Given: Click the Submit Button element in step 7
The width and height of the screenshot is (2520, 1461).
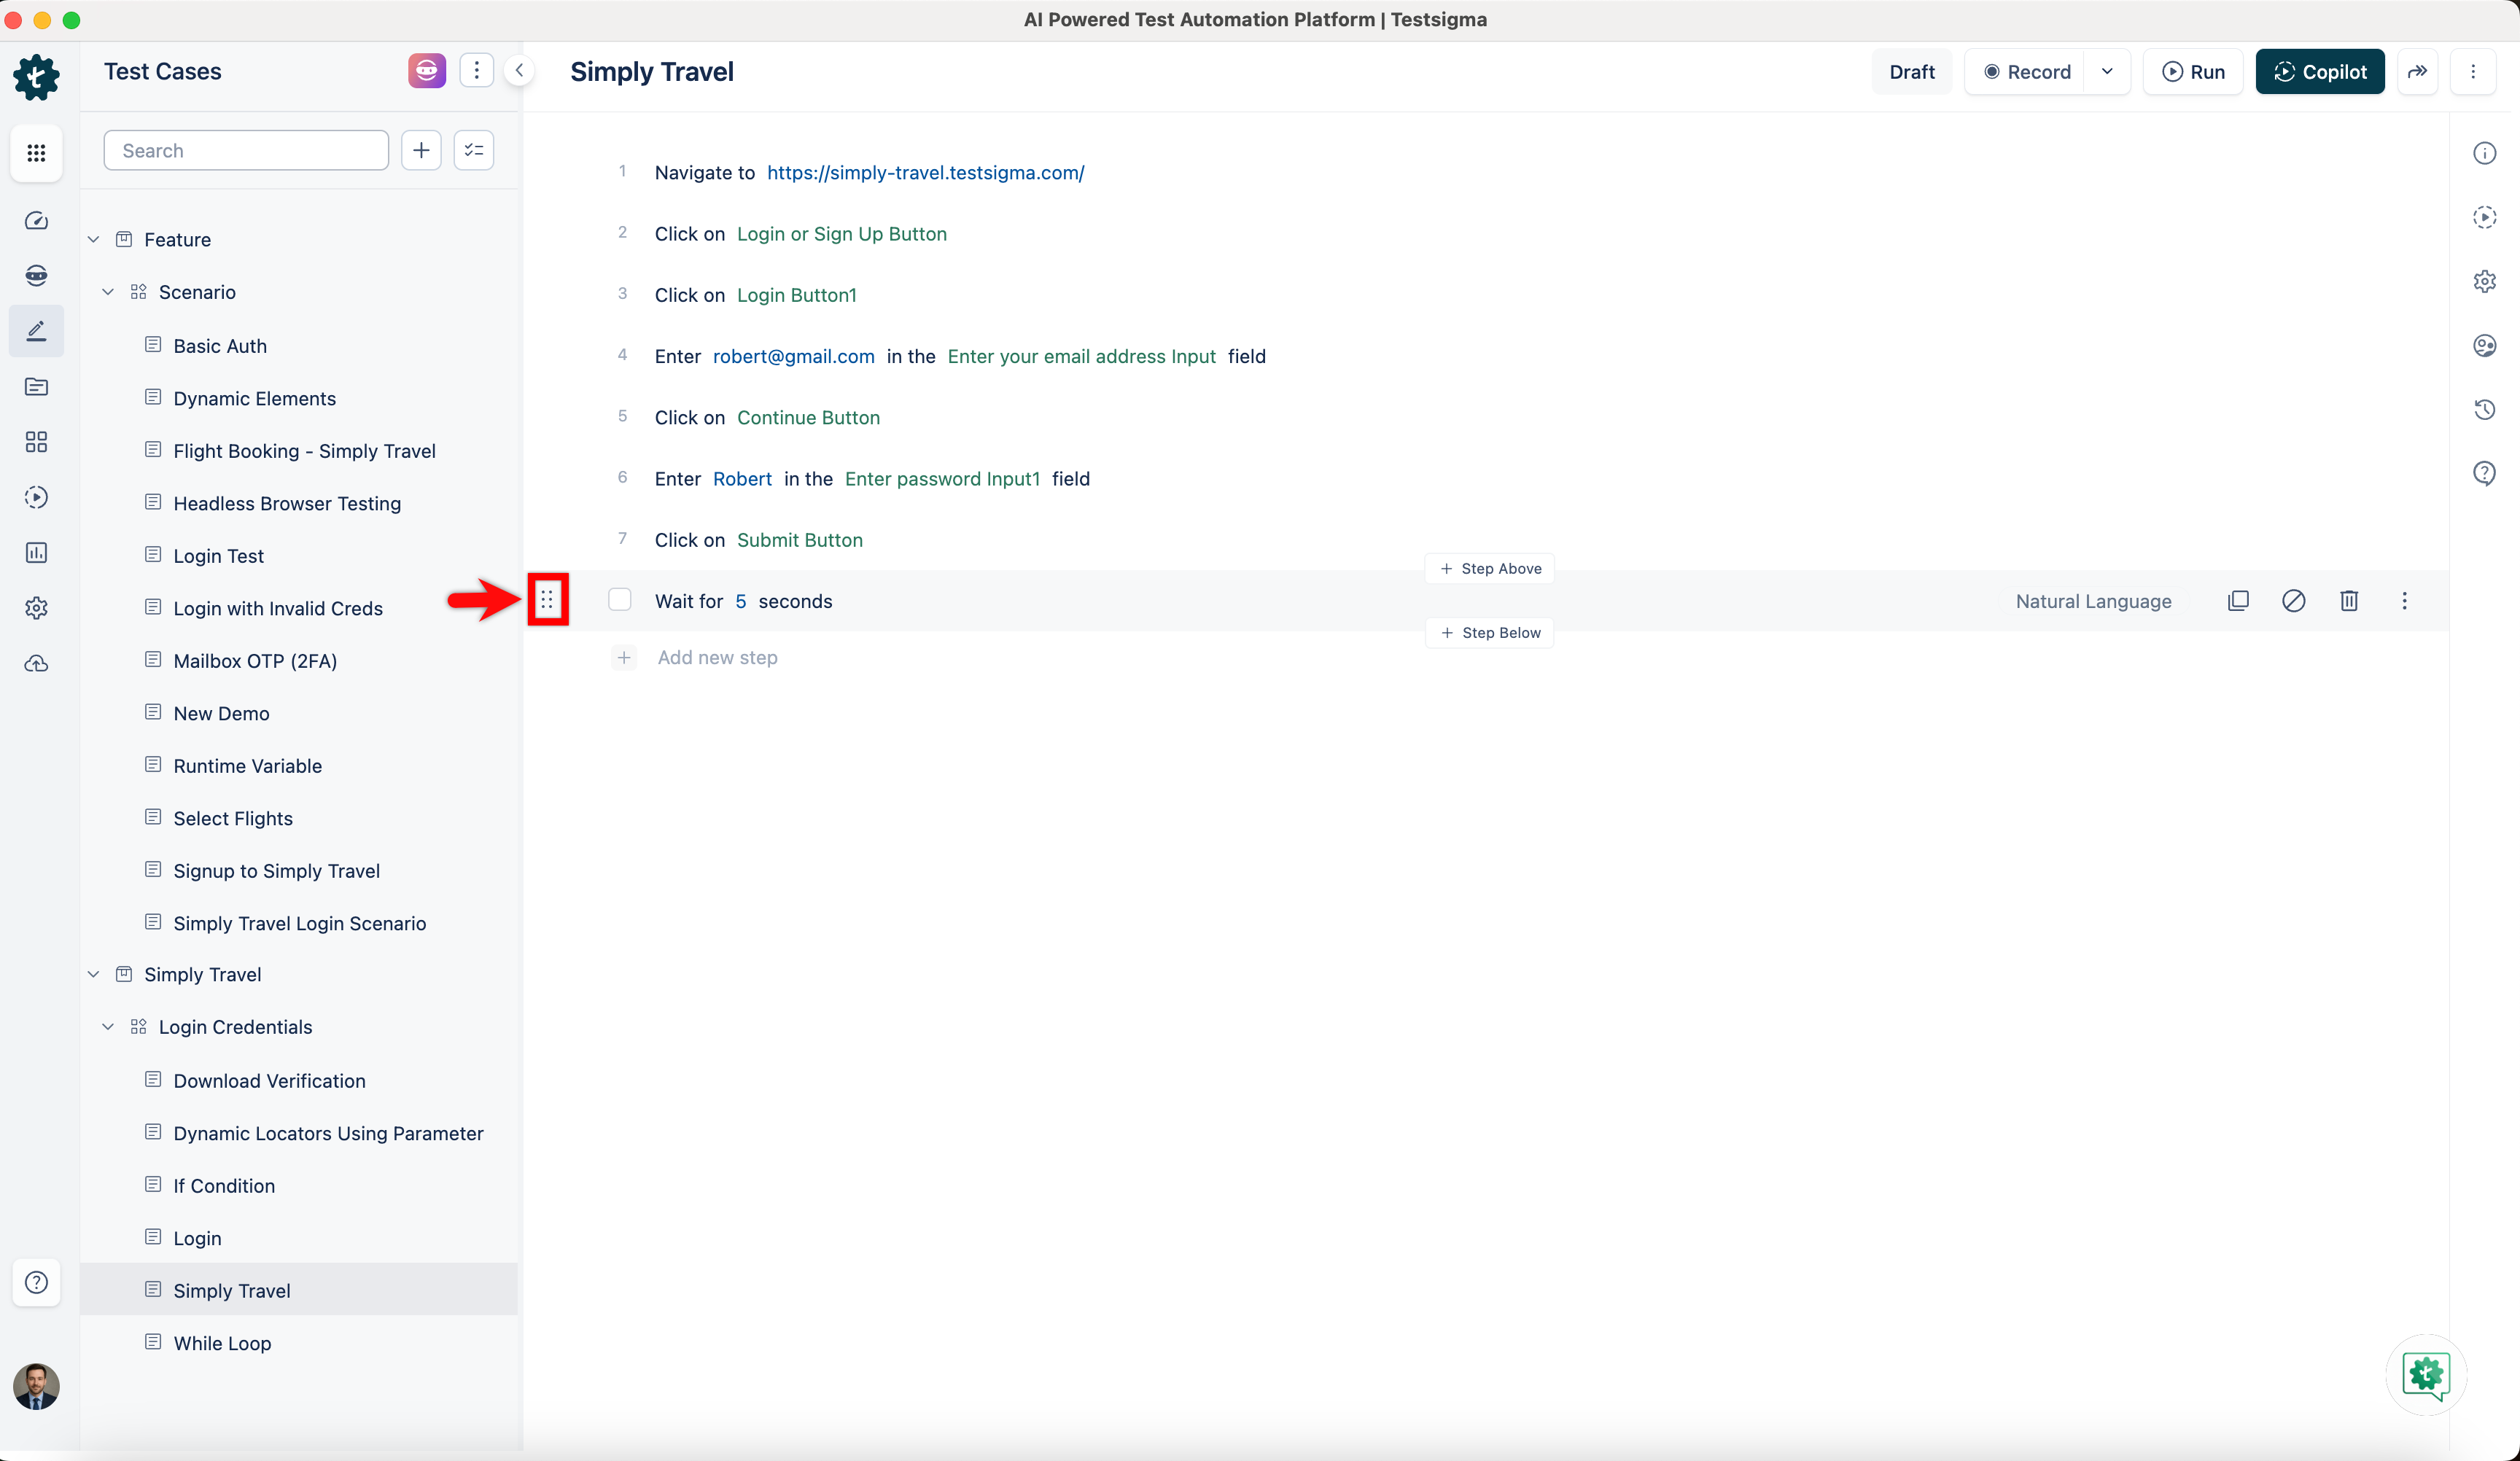Looking at the screenshot, I should (x=800, y=540).
